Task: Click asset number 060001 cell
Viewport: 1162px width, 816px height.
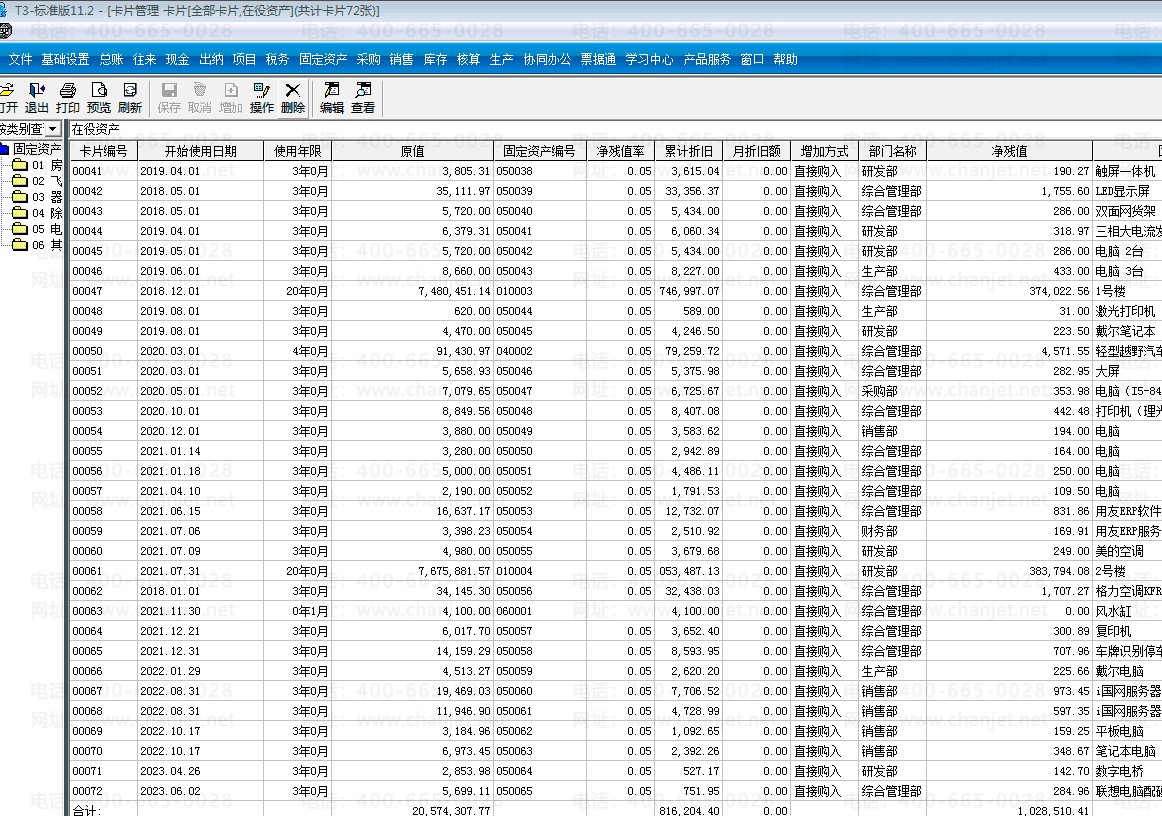Action: coord(540,611)
